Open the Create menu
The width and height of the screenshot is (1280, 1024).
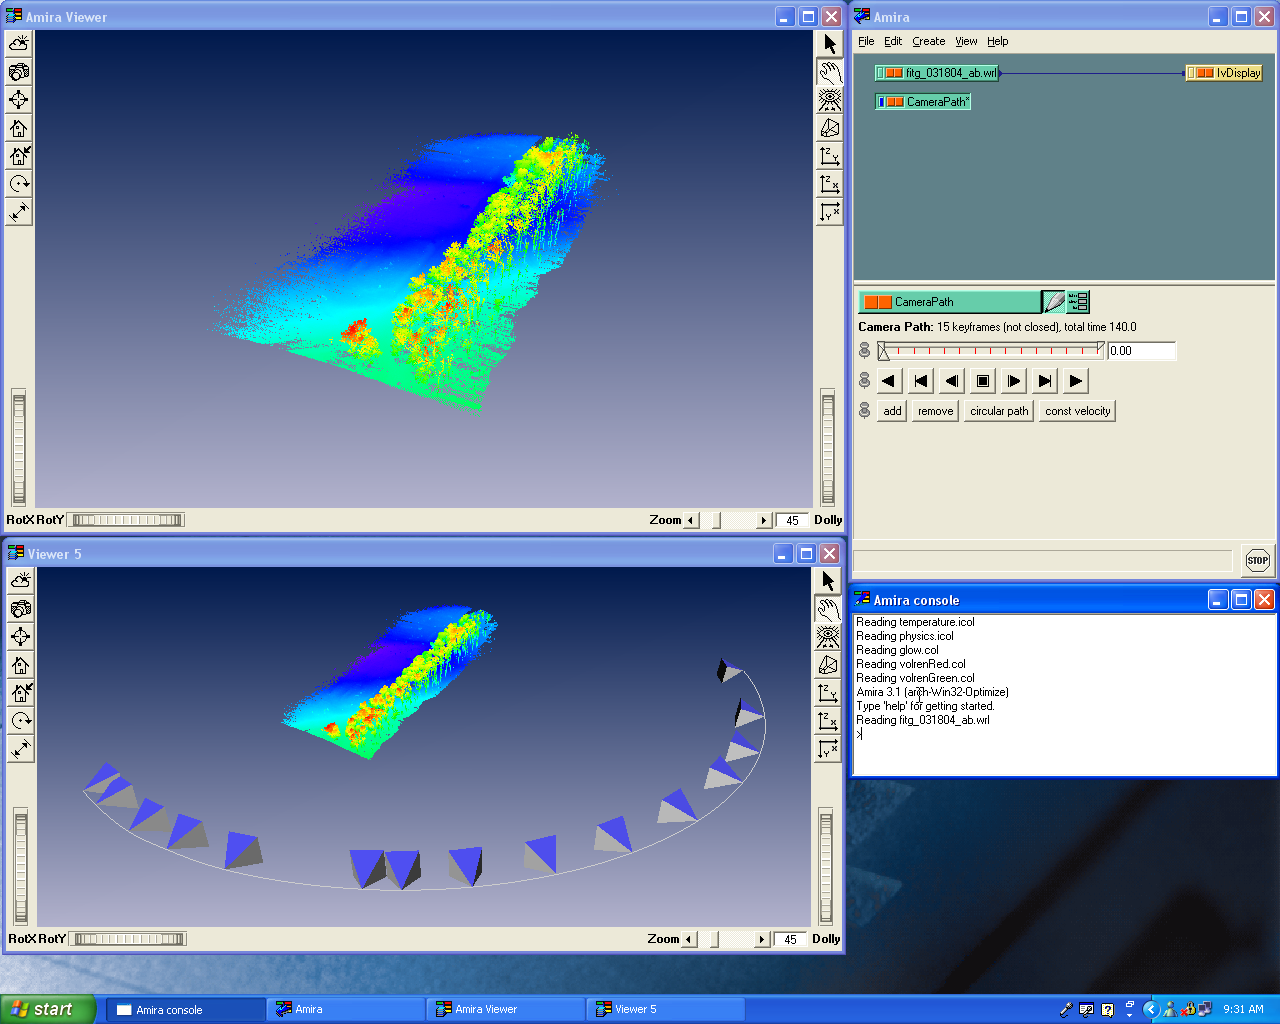point(928,41)
